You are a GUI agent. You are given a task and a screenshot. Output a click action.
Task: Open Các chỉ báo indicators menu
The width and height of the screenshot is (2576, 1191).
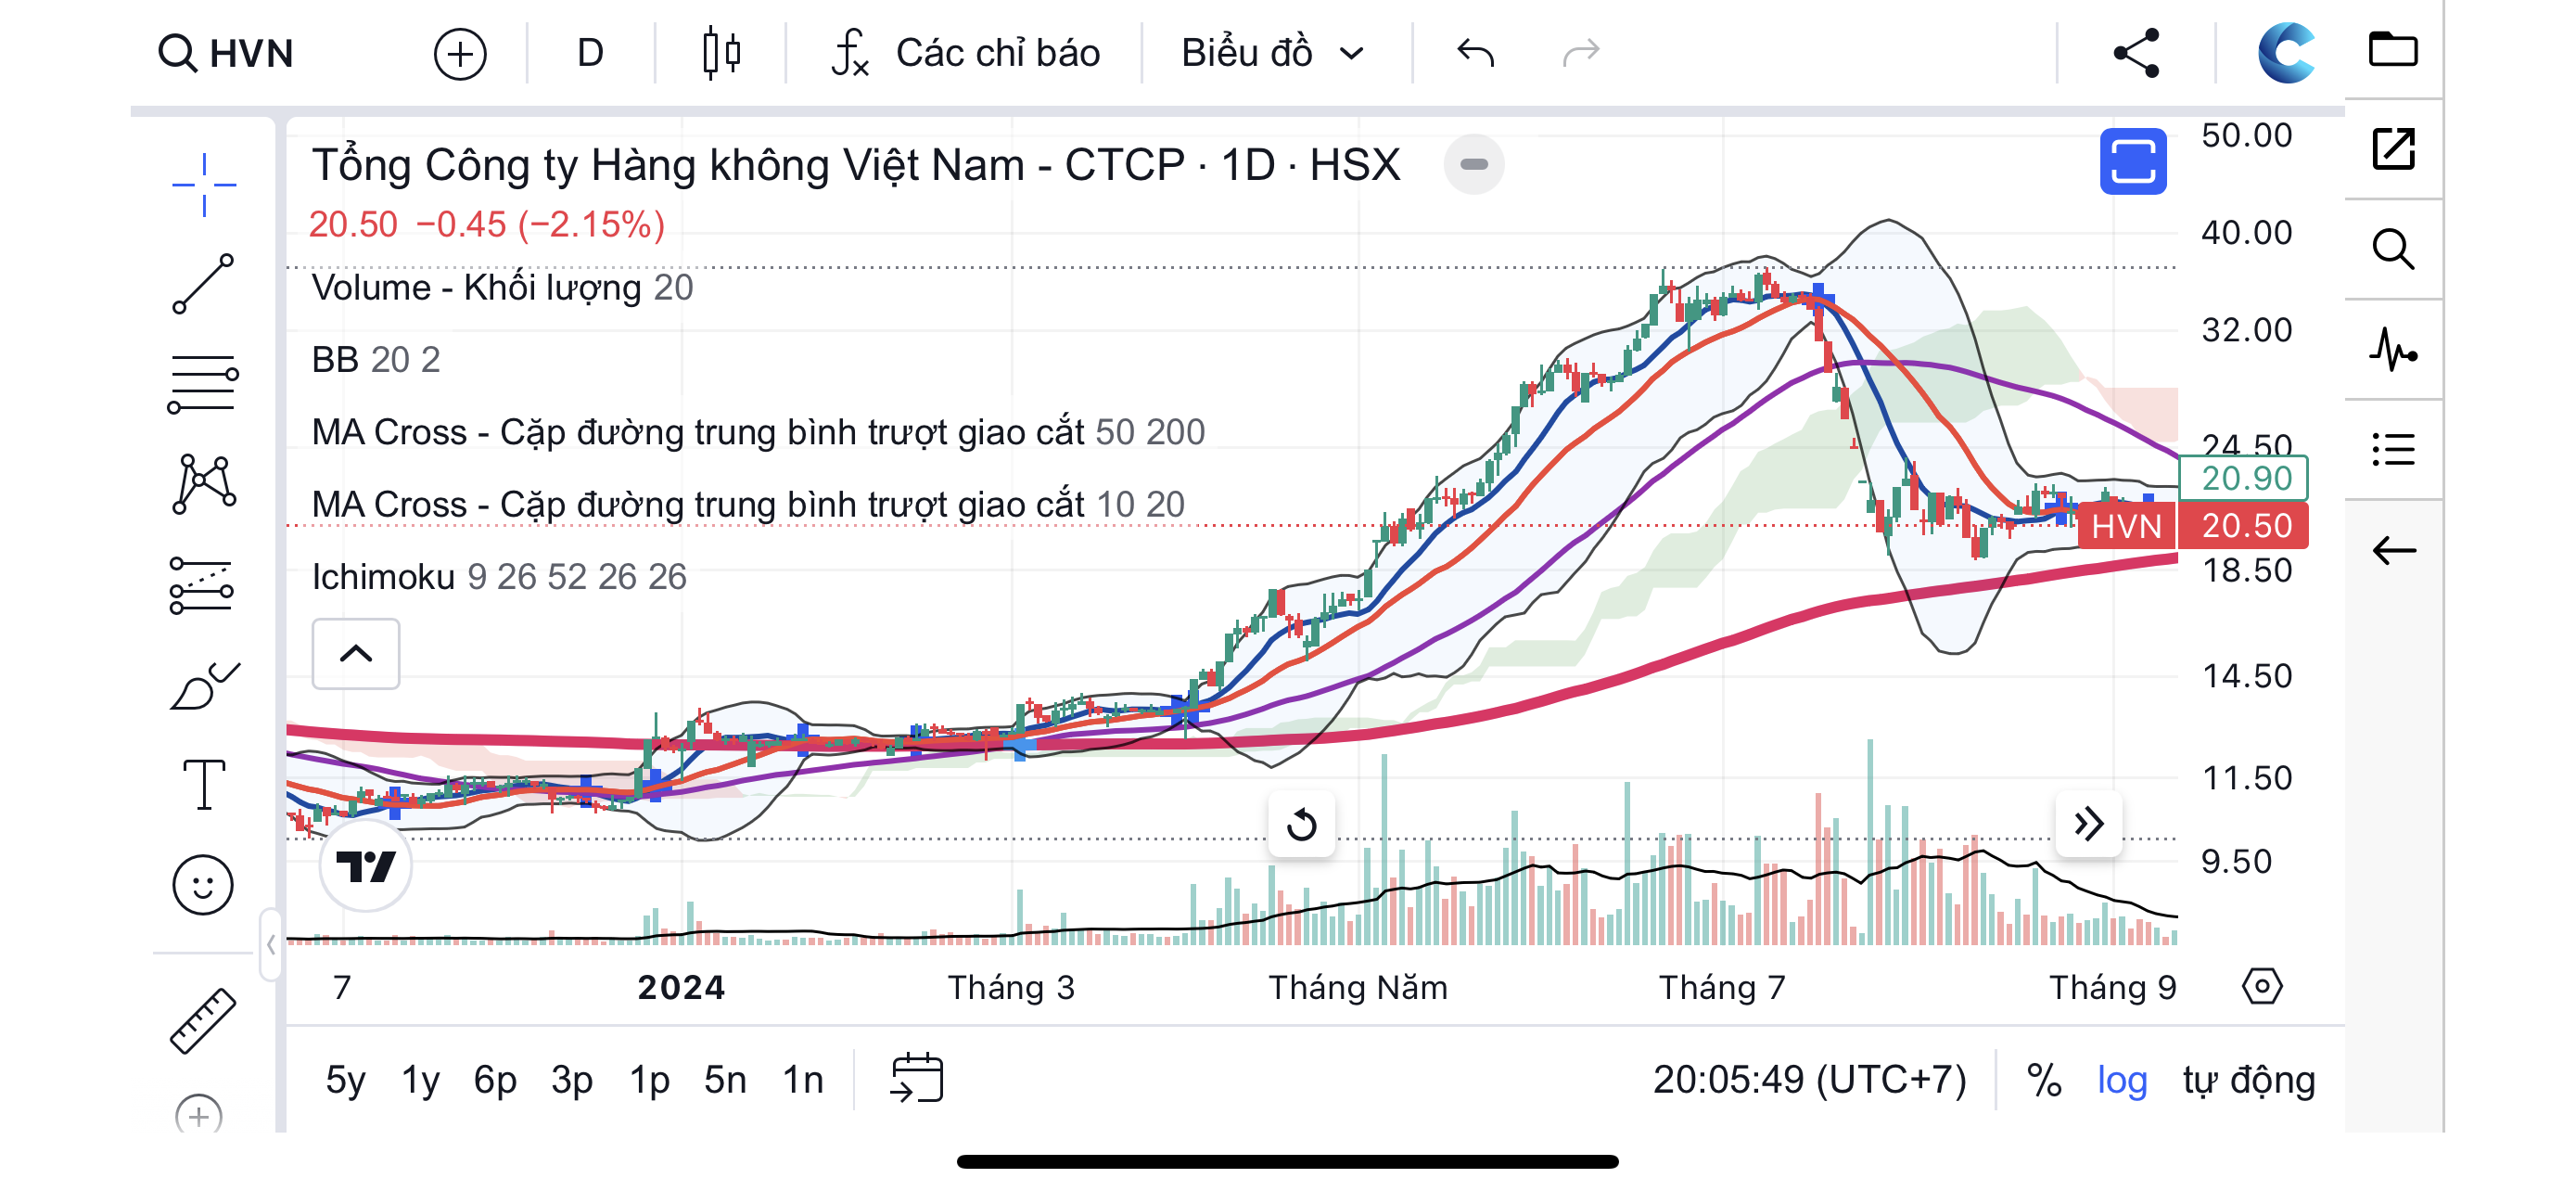(x=966, y=53)
